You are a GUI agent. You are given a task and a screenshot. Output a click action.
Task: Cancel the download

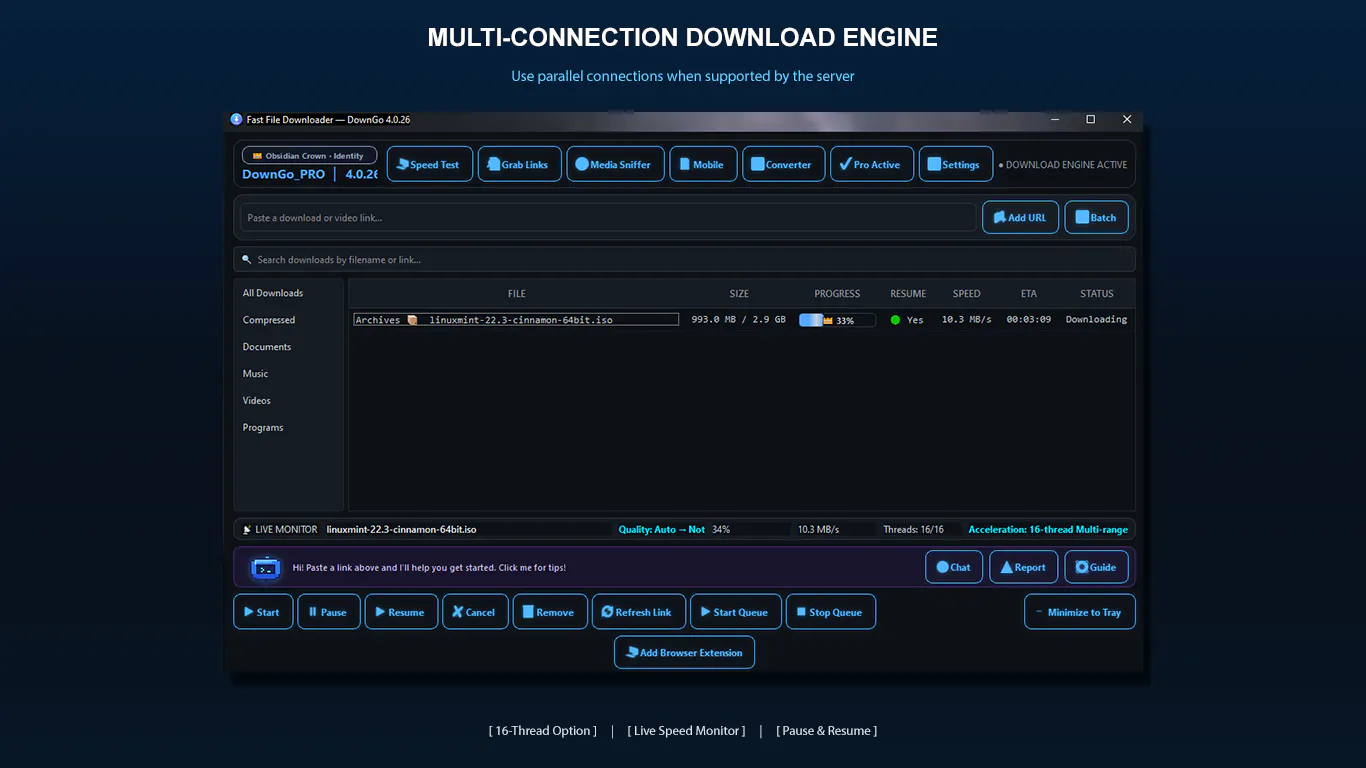(475, 612)
